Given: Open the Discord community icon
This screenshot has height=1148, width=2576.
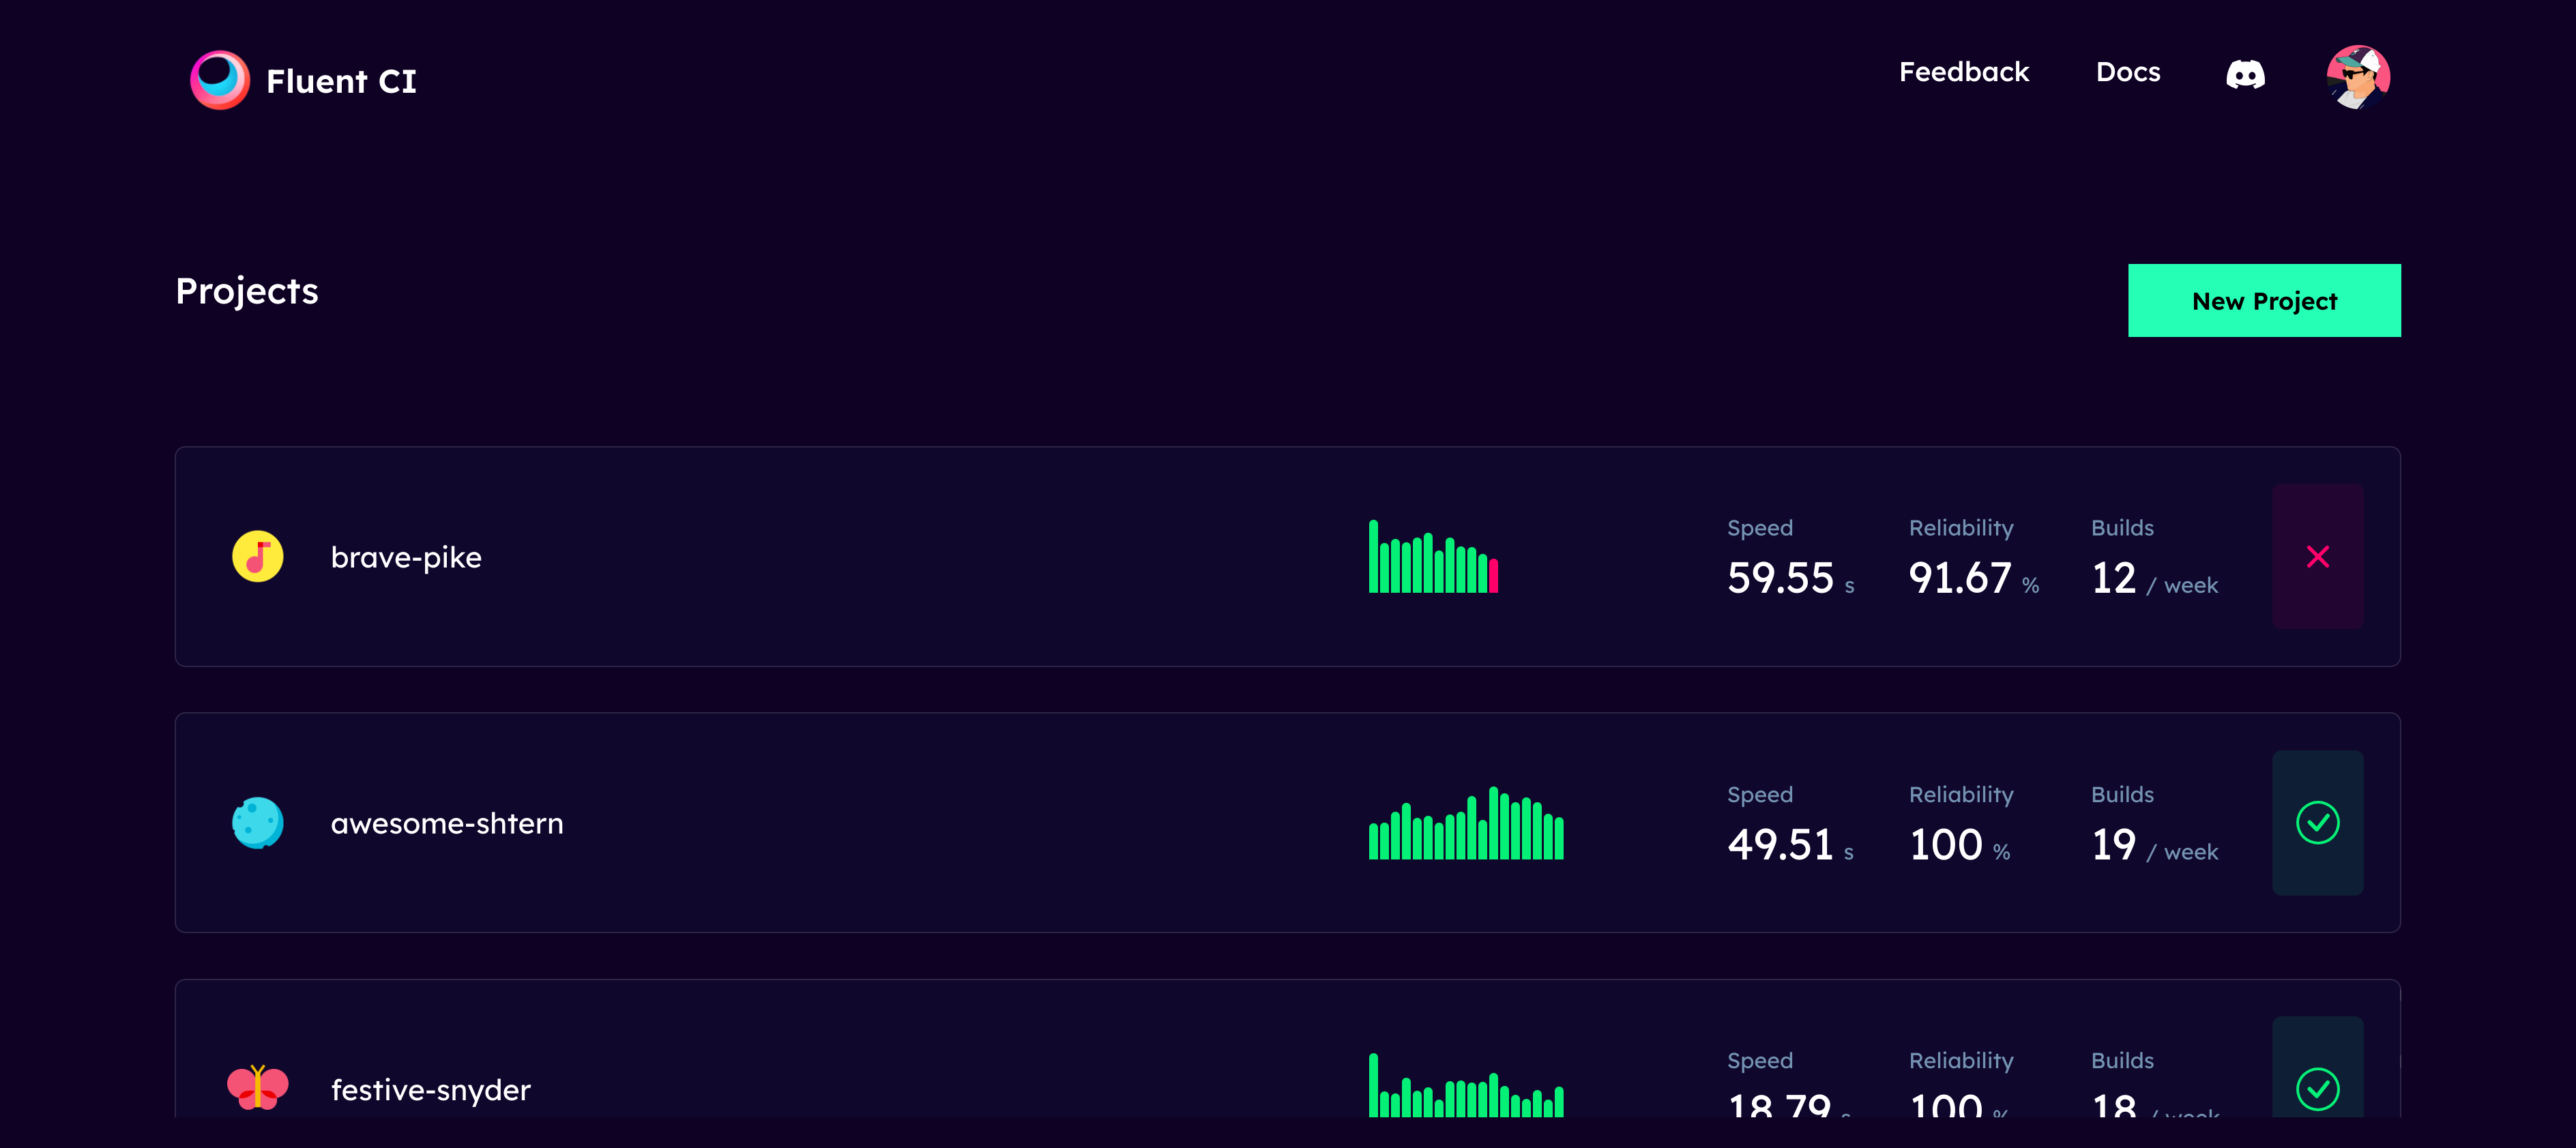Looking at the screenshot, I should (2245, 74).
